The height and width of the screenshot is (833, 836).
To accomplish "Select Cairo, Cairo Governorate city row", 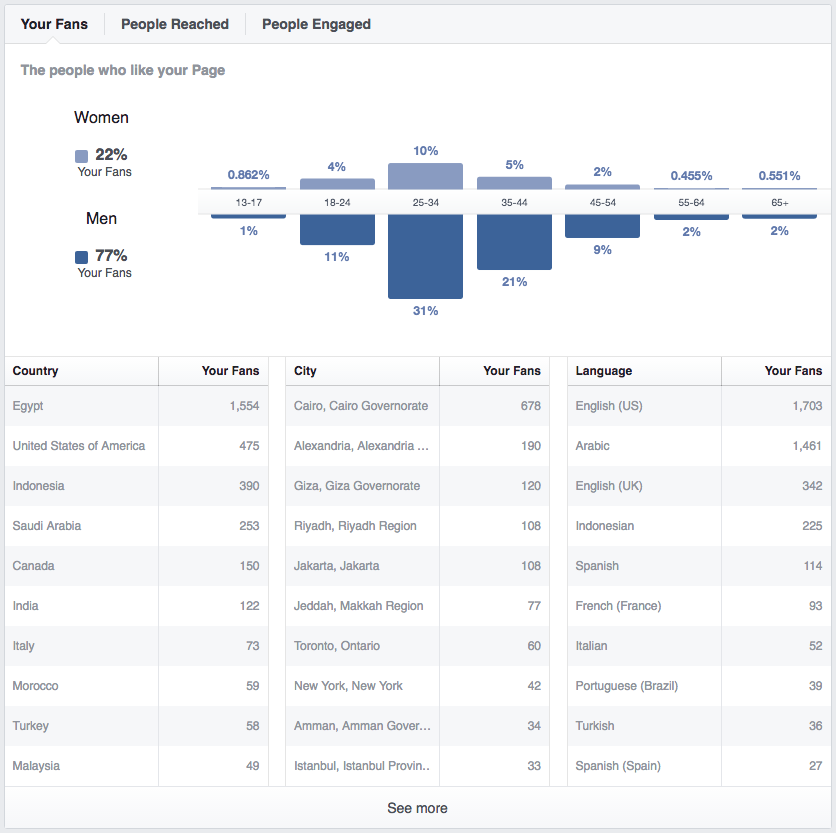I will (417, 406).
